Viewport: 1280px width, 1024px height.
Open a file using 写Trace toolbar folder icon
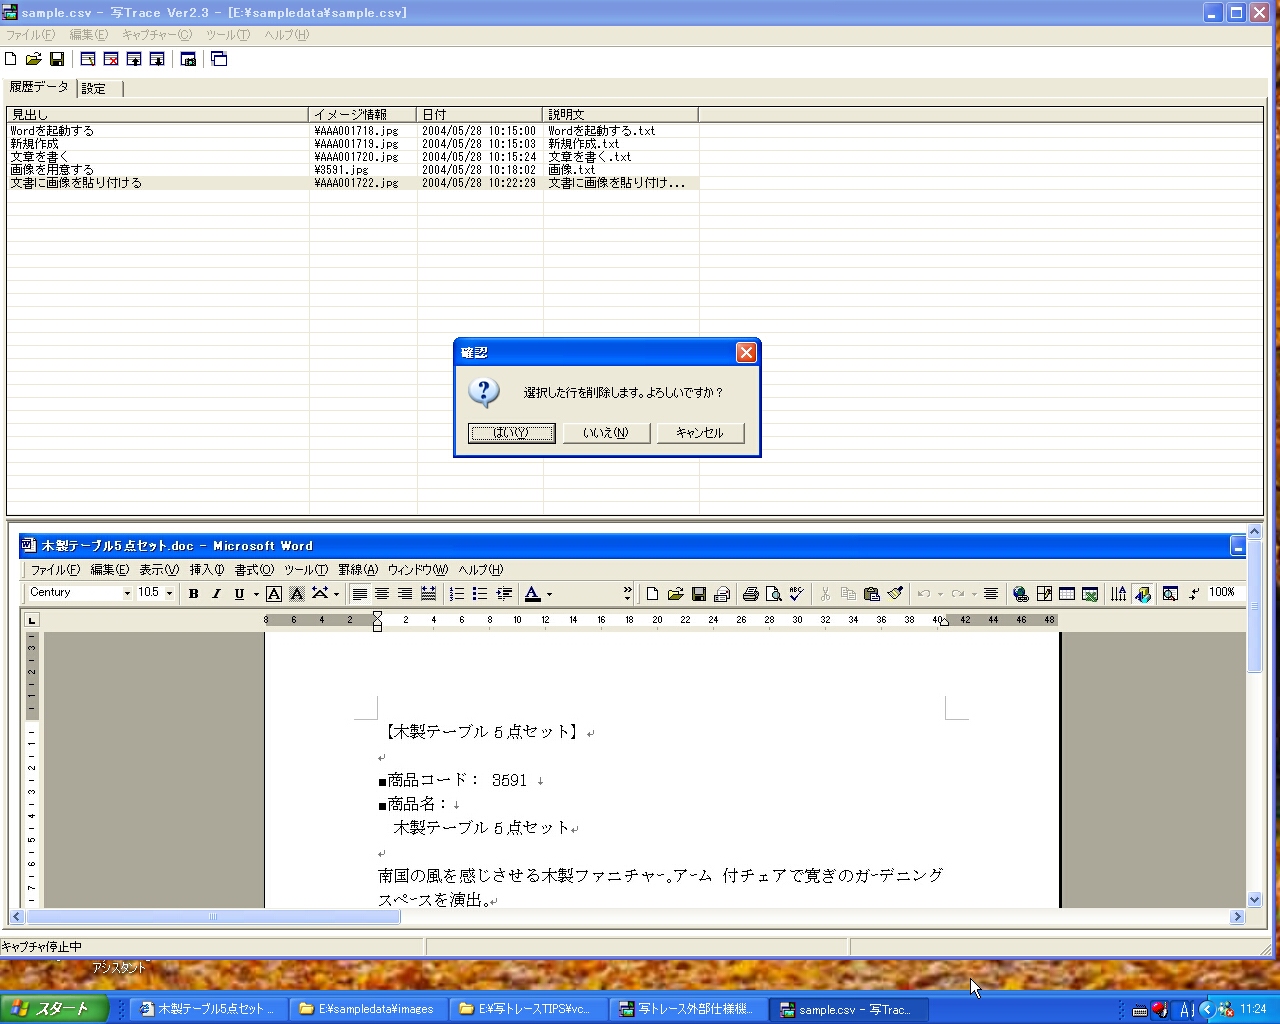click(34, 59)
